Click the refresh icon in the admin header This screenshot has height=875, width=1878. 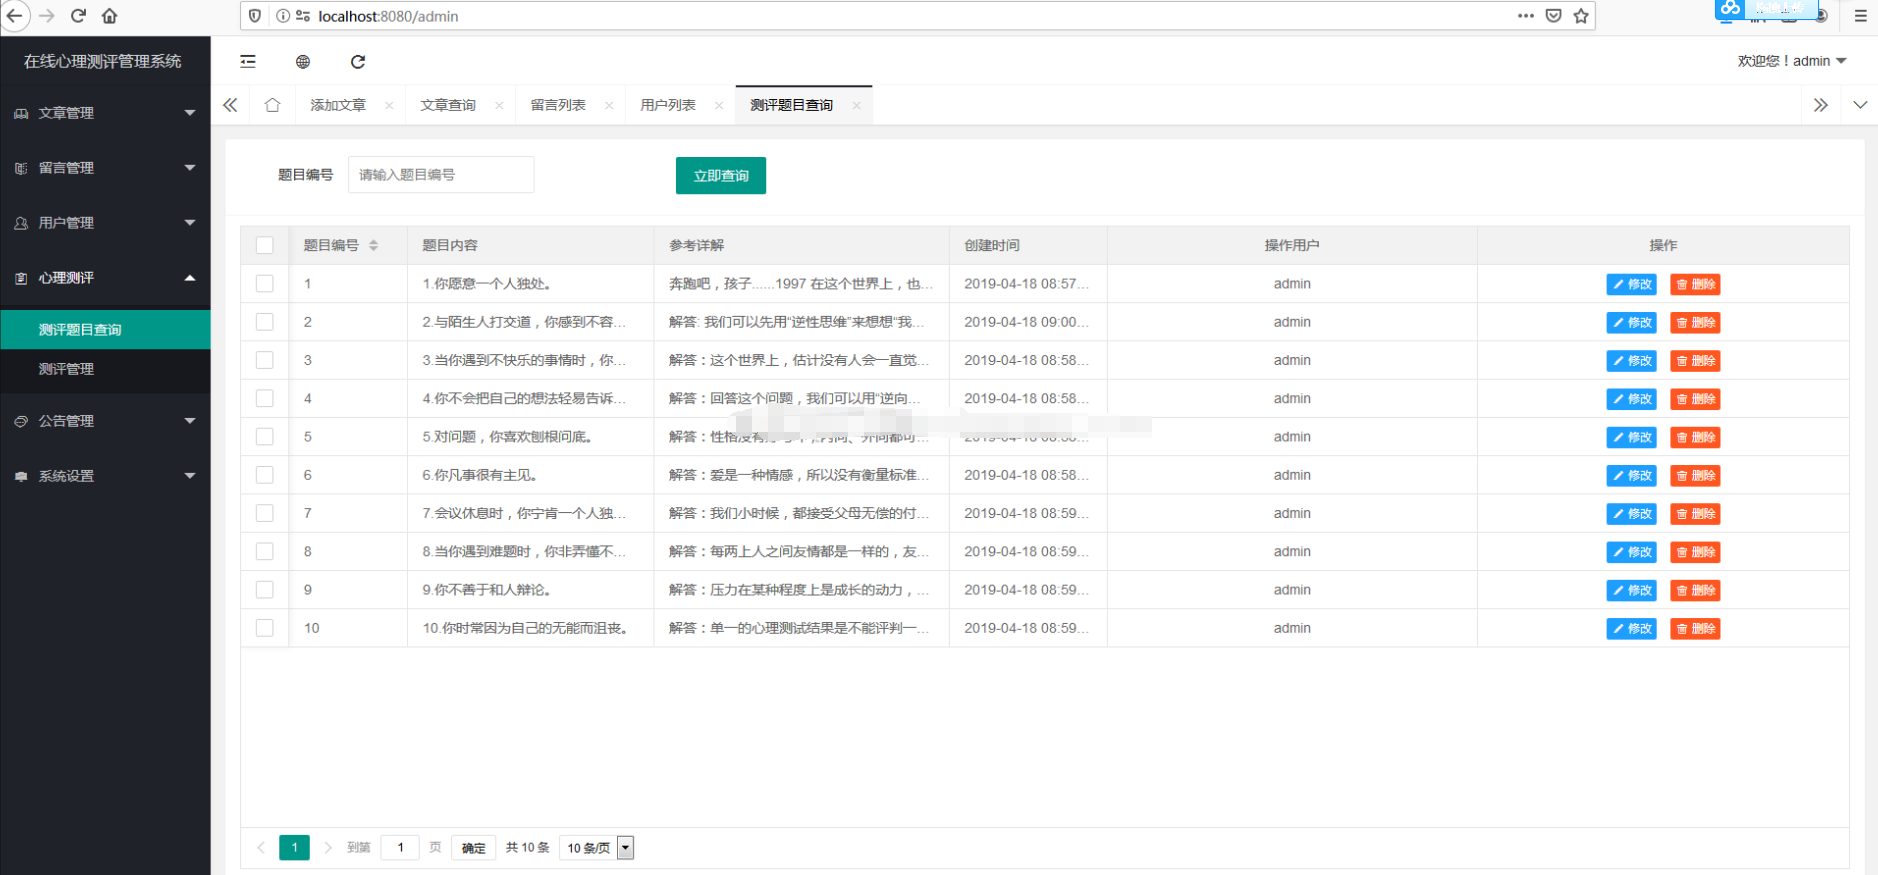(358, 61)
